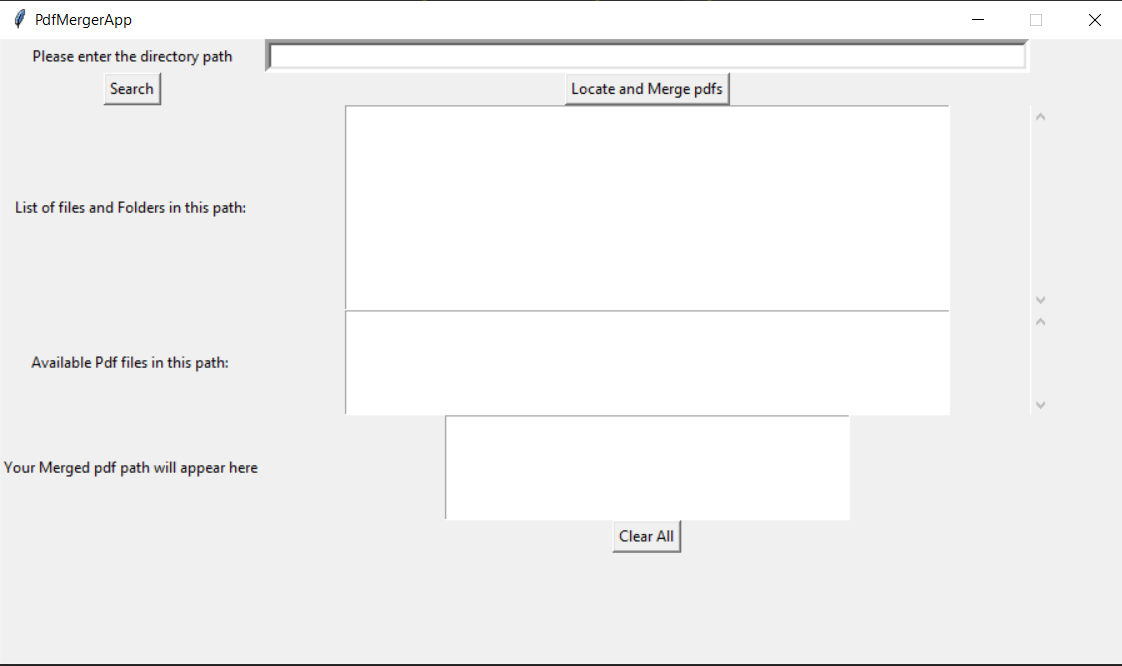Click inside the directory path input box

pos(646,56)
